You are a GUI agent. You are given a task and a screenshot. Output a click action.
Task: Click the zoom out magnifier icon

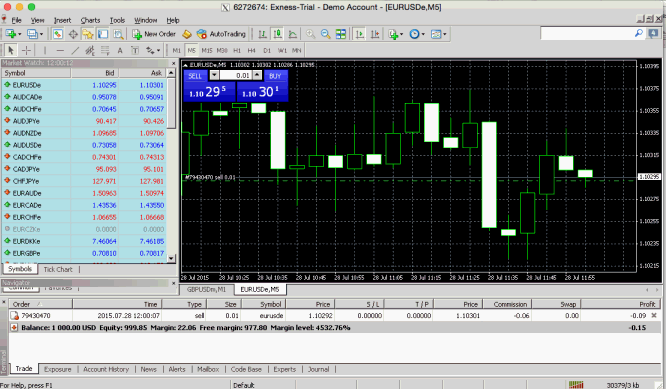click(325, 34)
